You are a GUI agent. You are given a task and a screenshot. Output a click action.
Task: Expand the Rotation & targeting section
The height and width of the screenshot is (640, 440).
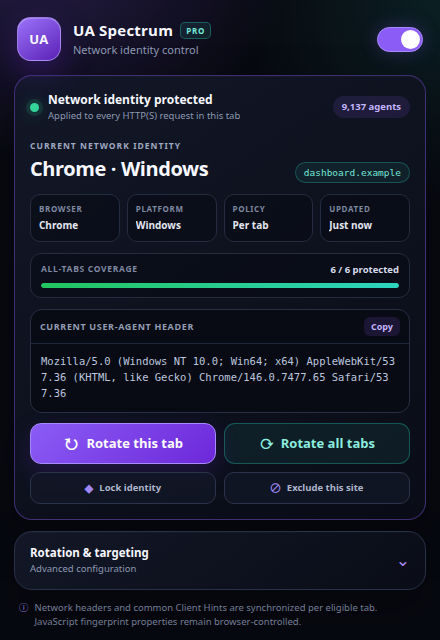coord(220,560)
